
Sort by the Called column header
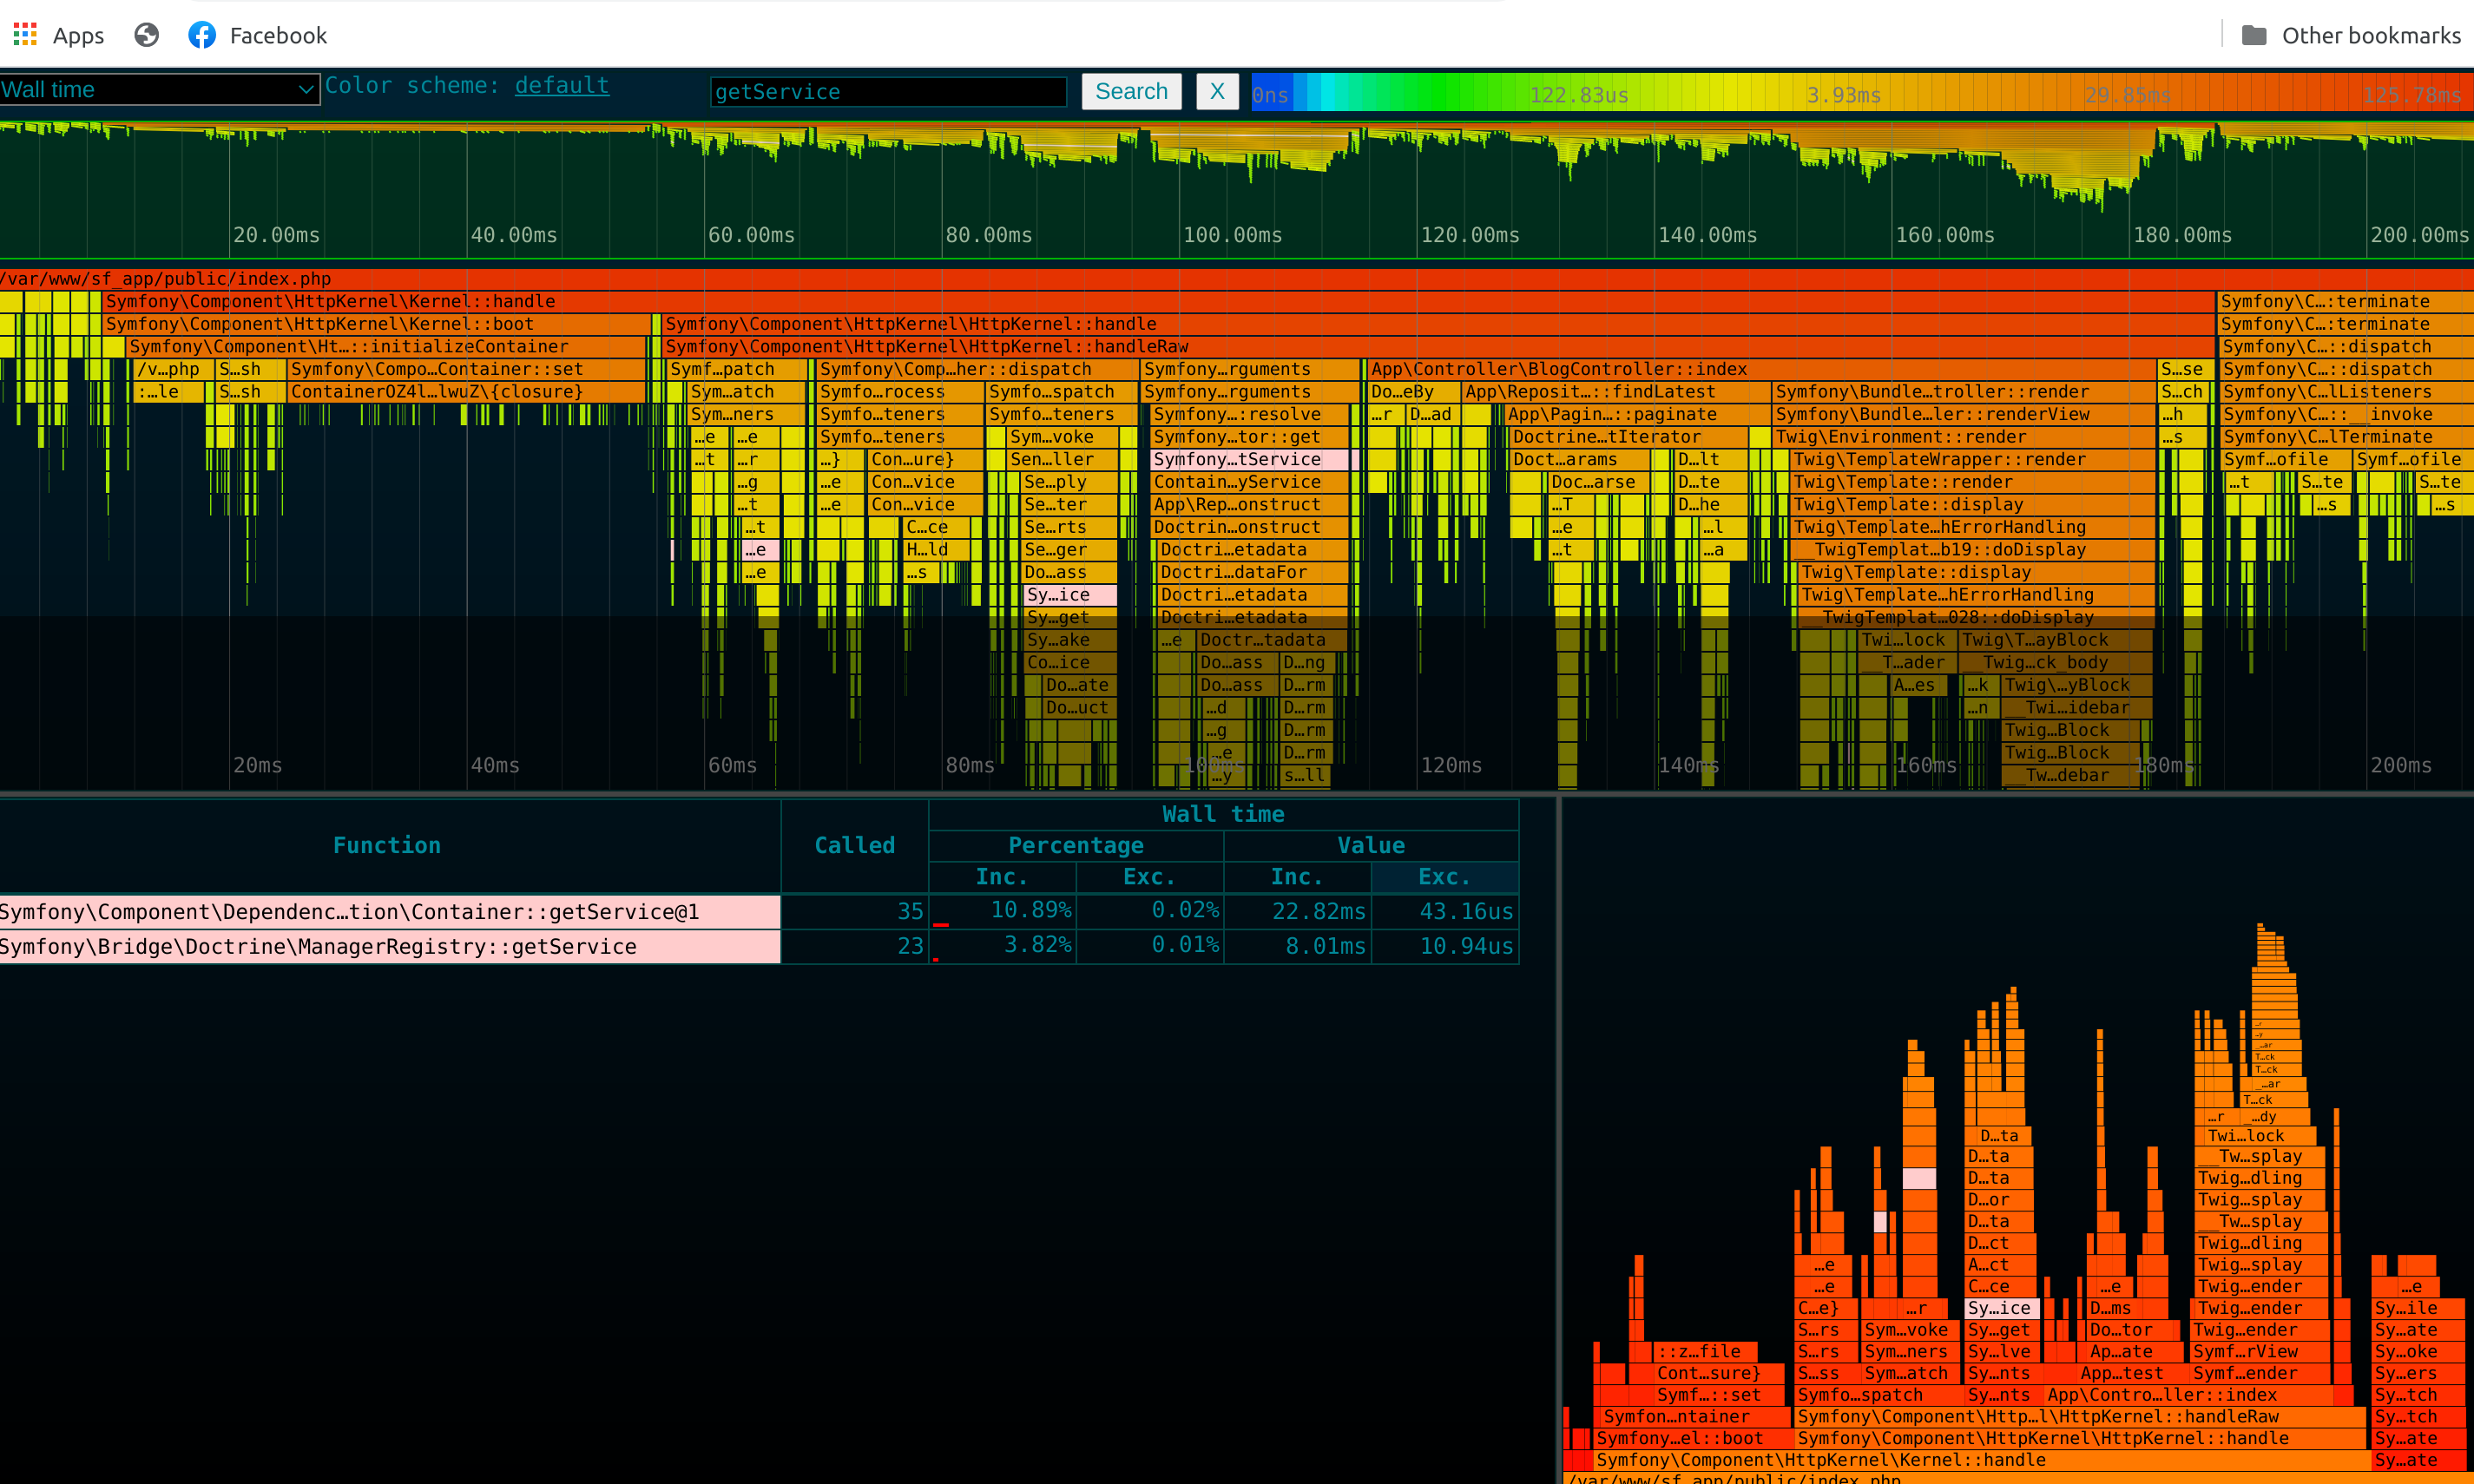[853, 845]
